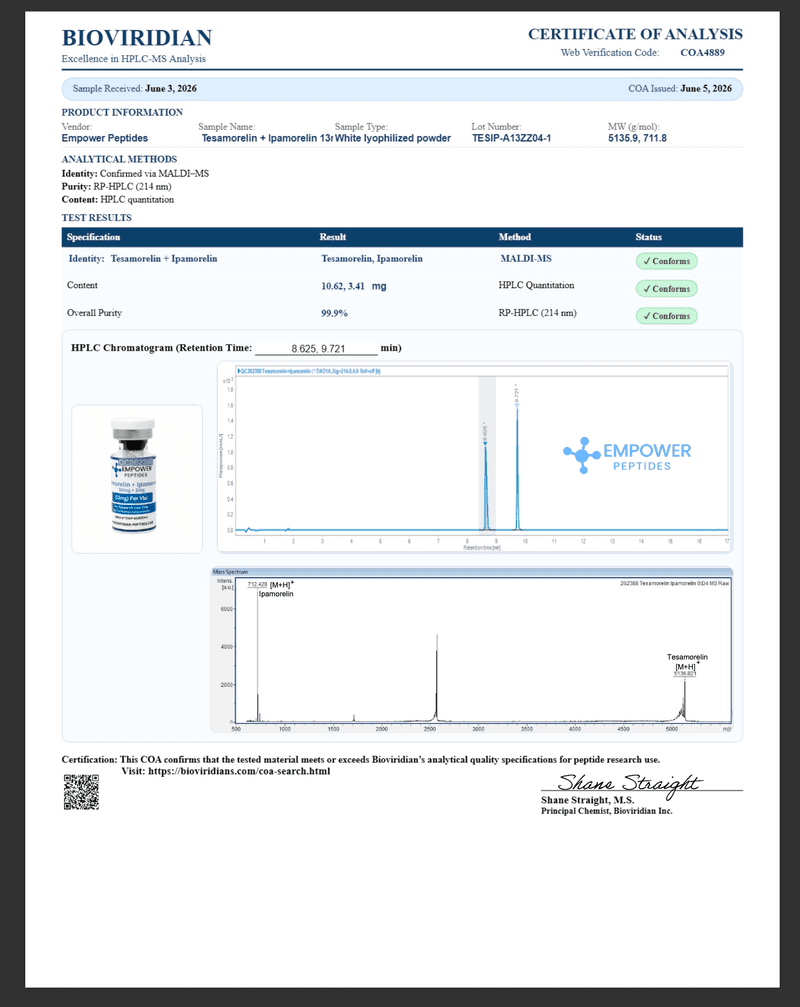The height and width of the screenshot is (1007, 800).
Task: Click the COA Issued date June 5, 2026
Action: [706, 89]
